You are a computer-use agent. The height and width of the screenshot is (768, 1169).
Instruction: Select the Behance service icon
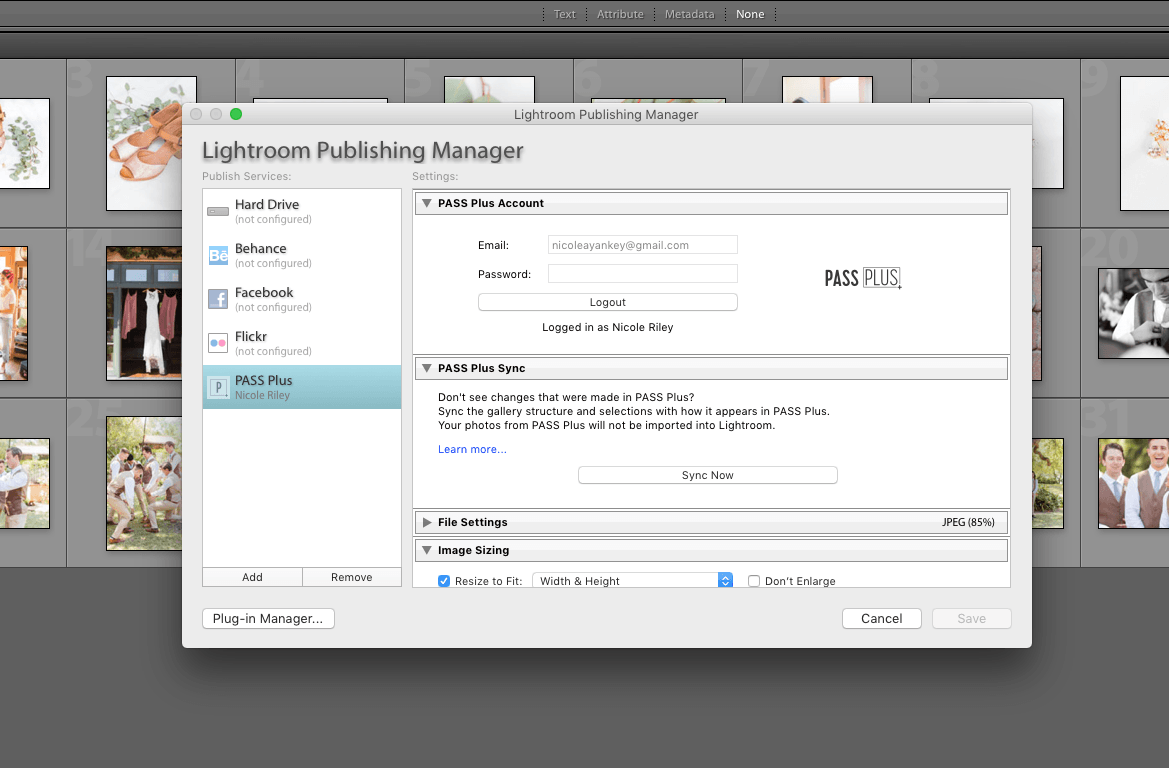(218, 256)
